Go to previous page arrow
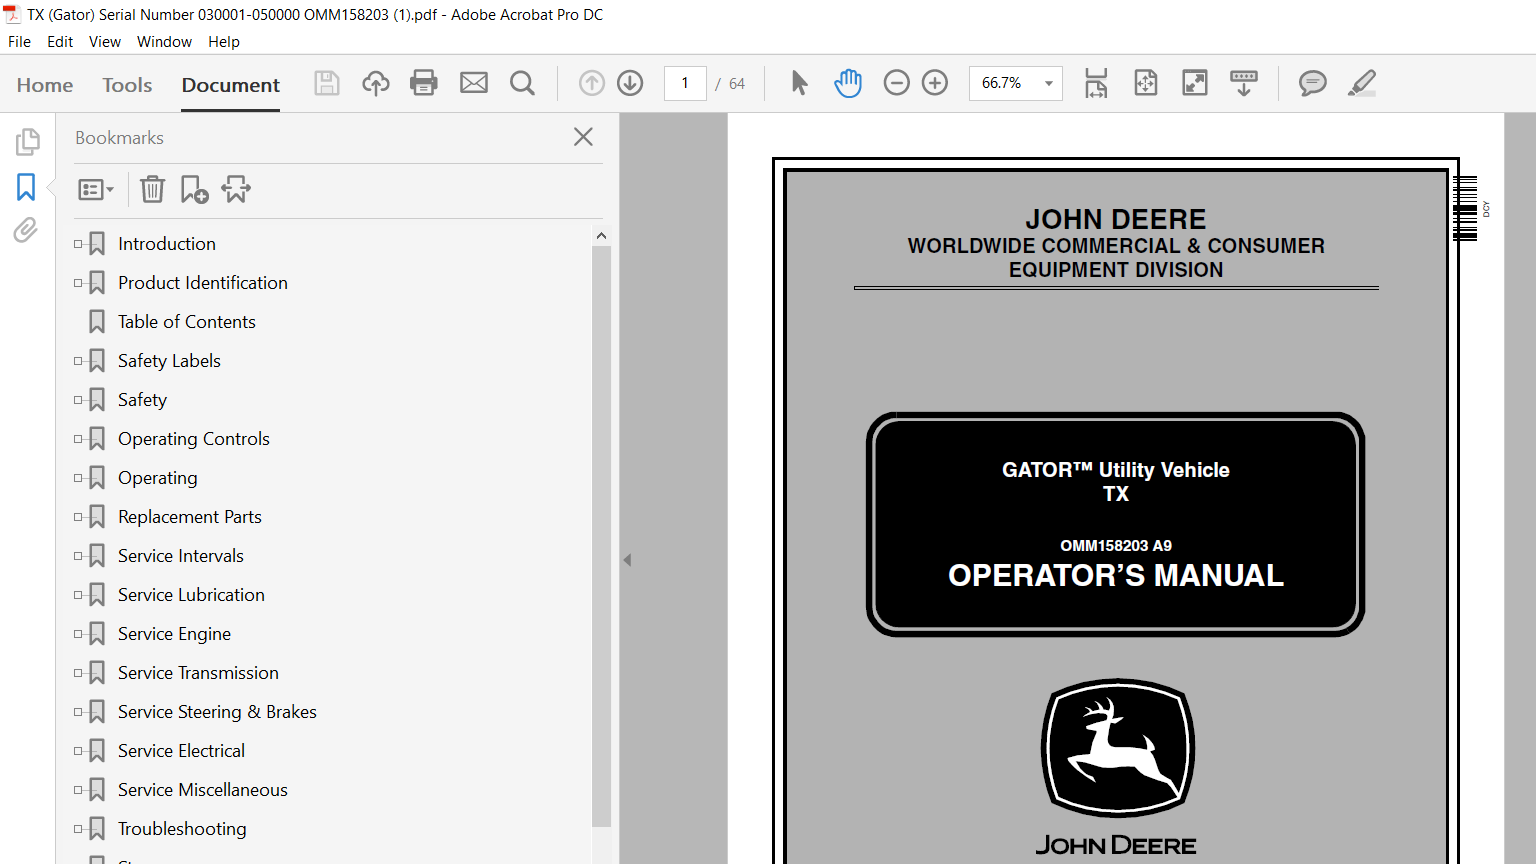Image resolution: width=1536 pixels, height=864 pixels. click(592, 83)
